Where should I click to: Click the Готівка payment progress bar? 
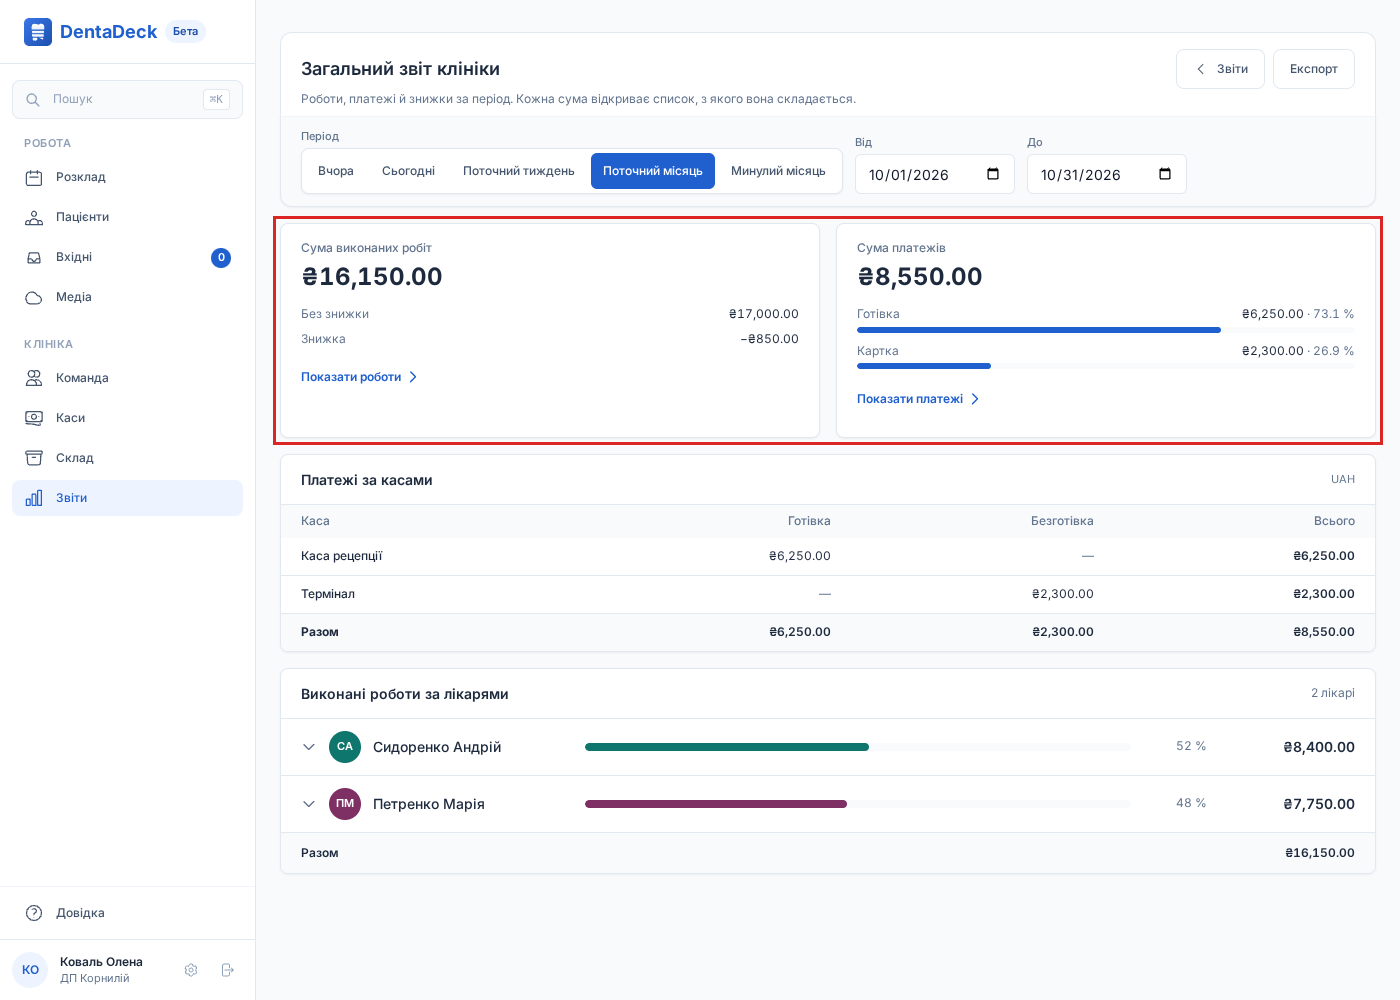(x=1106, y=330)
